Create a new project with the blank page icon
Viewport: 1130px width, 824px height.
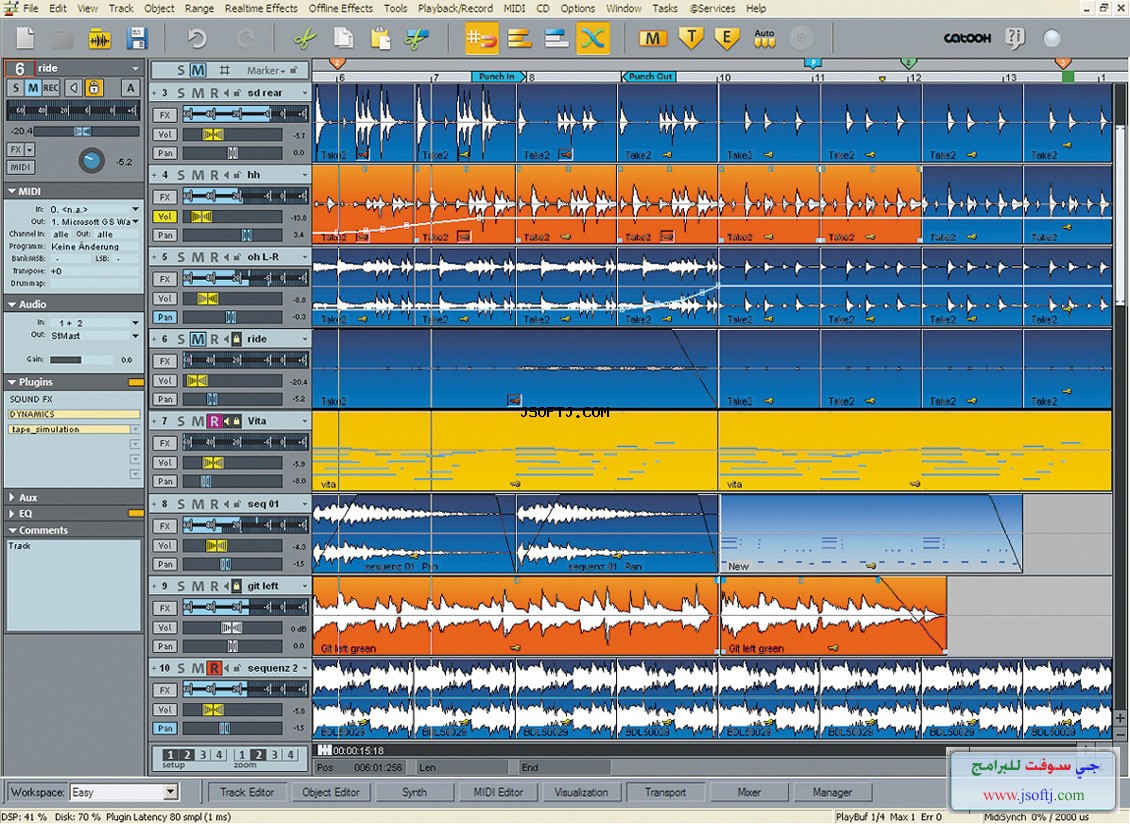pyautogui.click(x=26, y=38)
